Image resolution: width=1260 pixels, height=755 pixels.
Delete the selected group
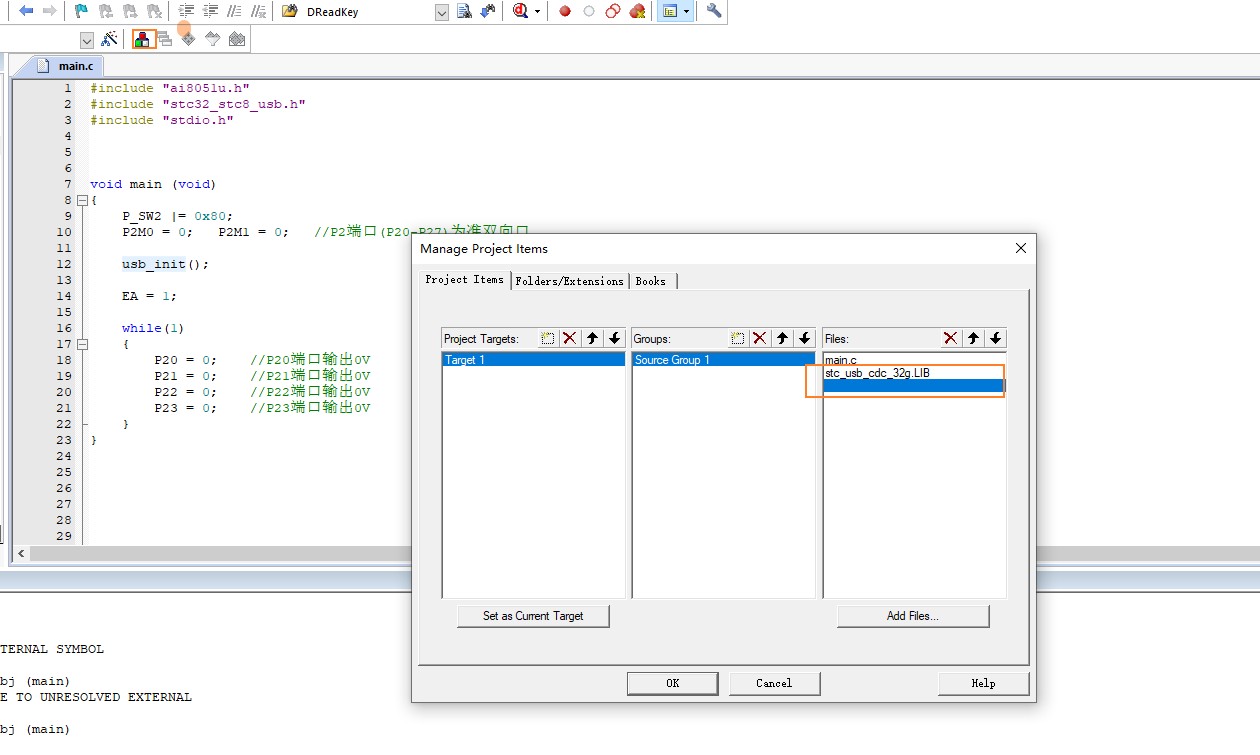[760, 338]
